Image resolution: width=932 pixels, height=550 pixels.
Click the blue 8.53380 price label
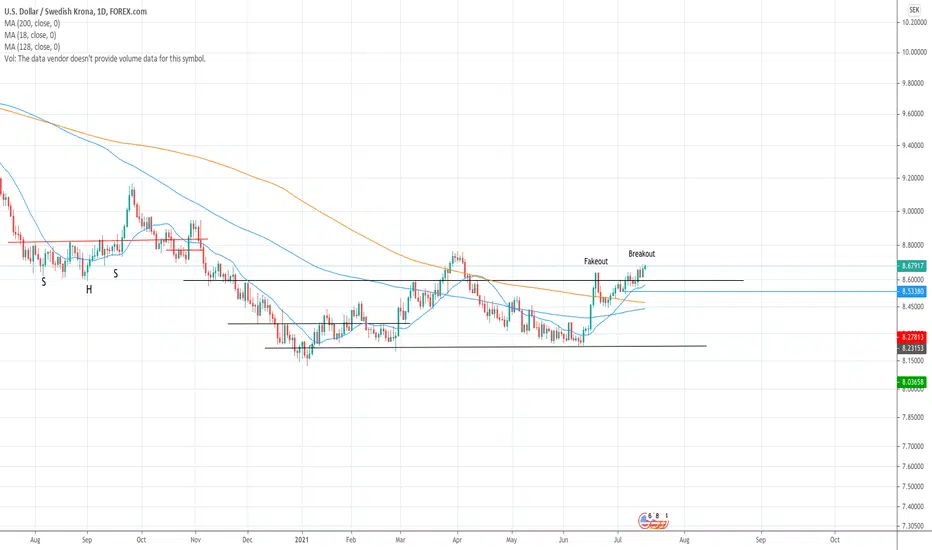pos(911,291)
